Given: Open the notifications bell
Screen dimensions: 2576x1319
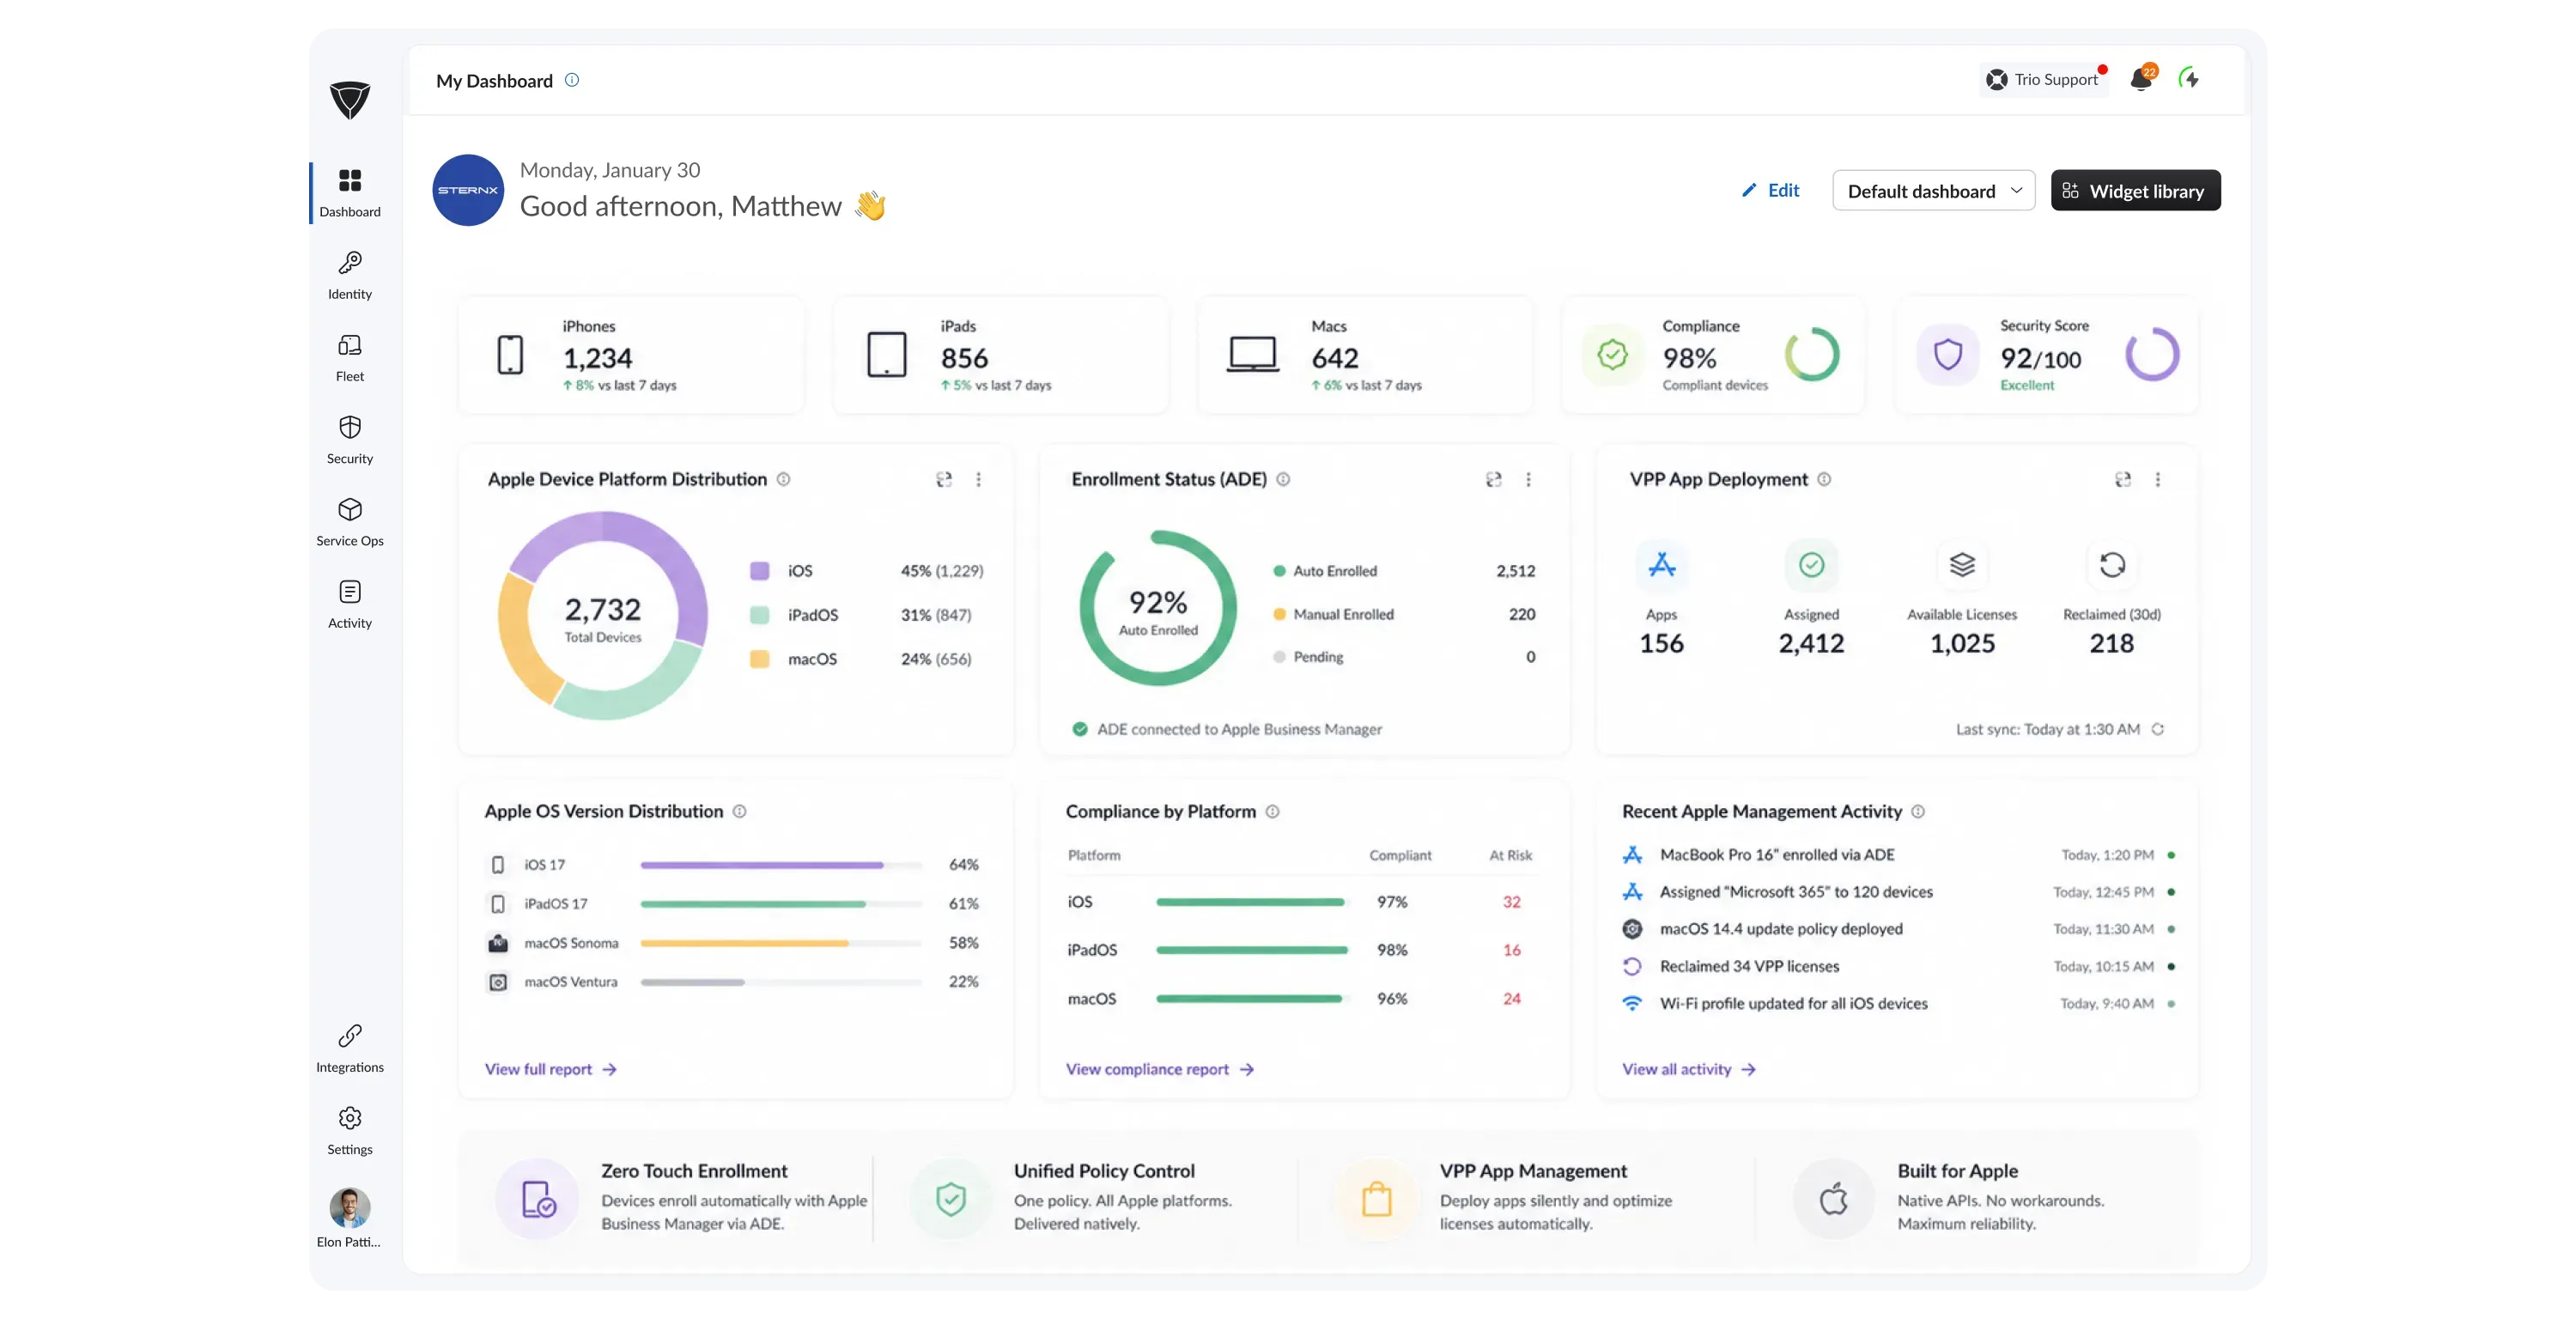Looking at the screenshot, I should (2141, 79).
